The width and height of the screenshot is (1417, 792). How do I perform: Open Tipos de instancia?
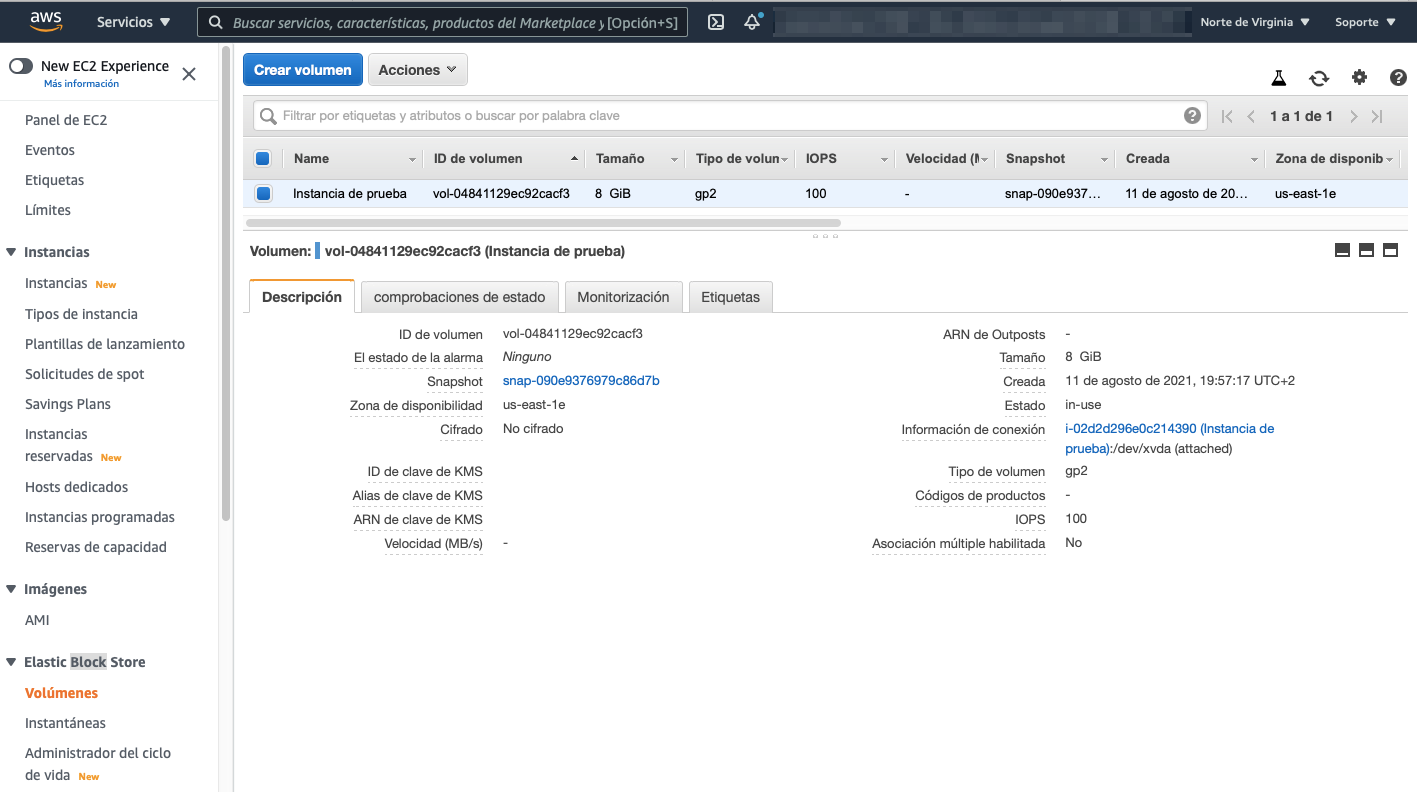81,314
